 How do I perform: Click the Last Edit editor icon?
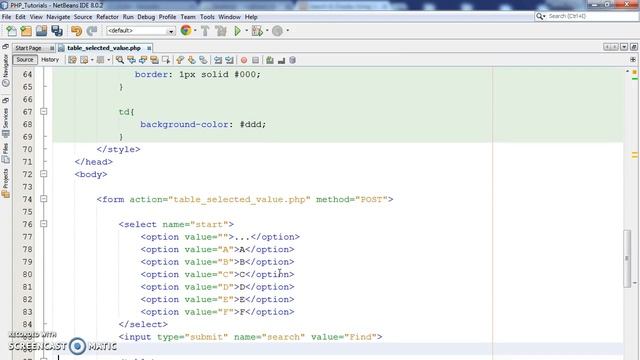[x=72, y=60]
